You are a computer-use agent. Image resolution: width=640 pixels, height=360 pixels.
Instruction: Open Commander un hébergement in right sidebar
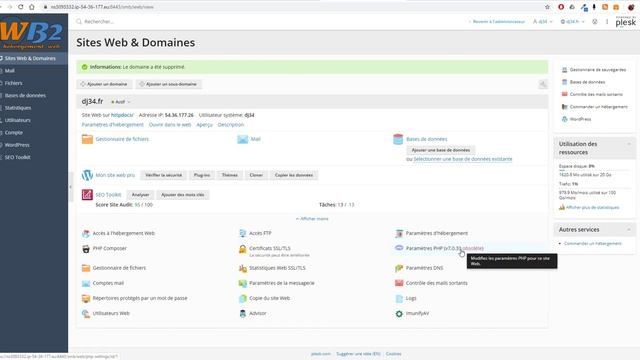pyautogui.click(x=598, y=107)
